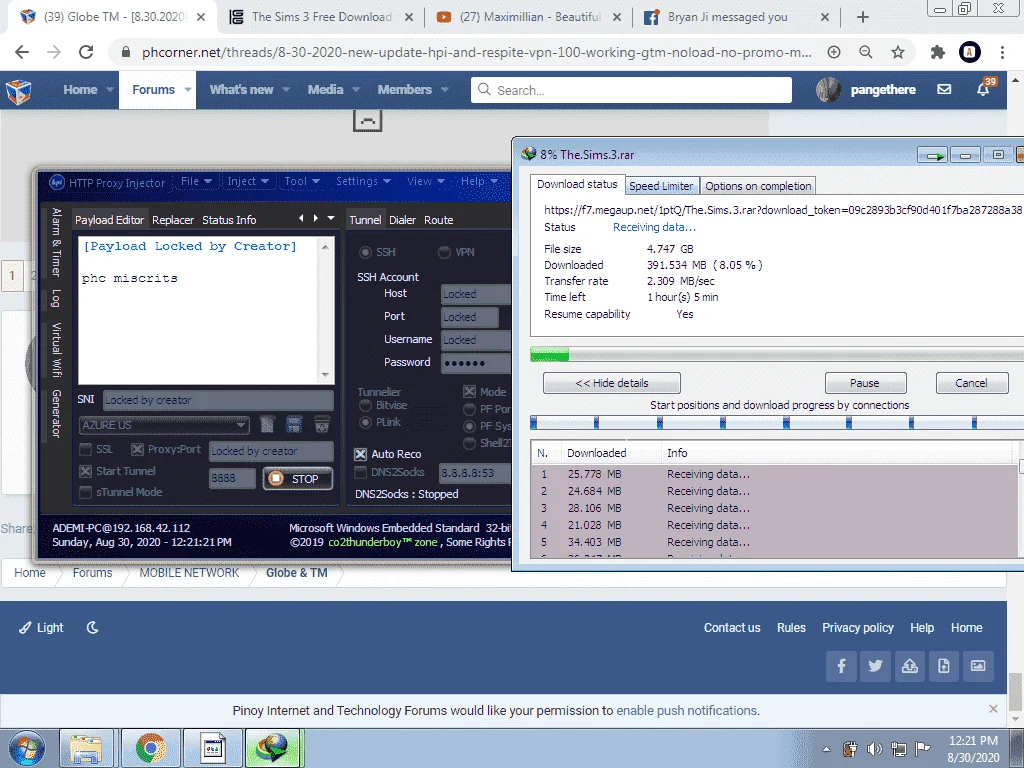Click the browser back arrow
Image resolution: width=1024 pixels, height=768 pixels.
22,52
